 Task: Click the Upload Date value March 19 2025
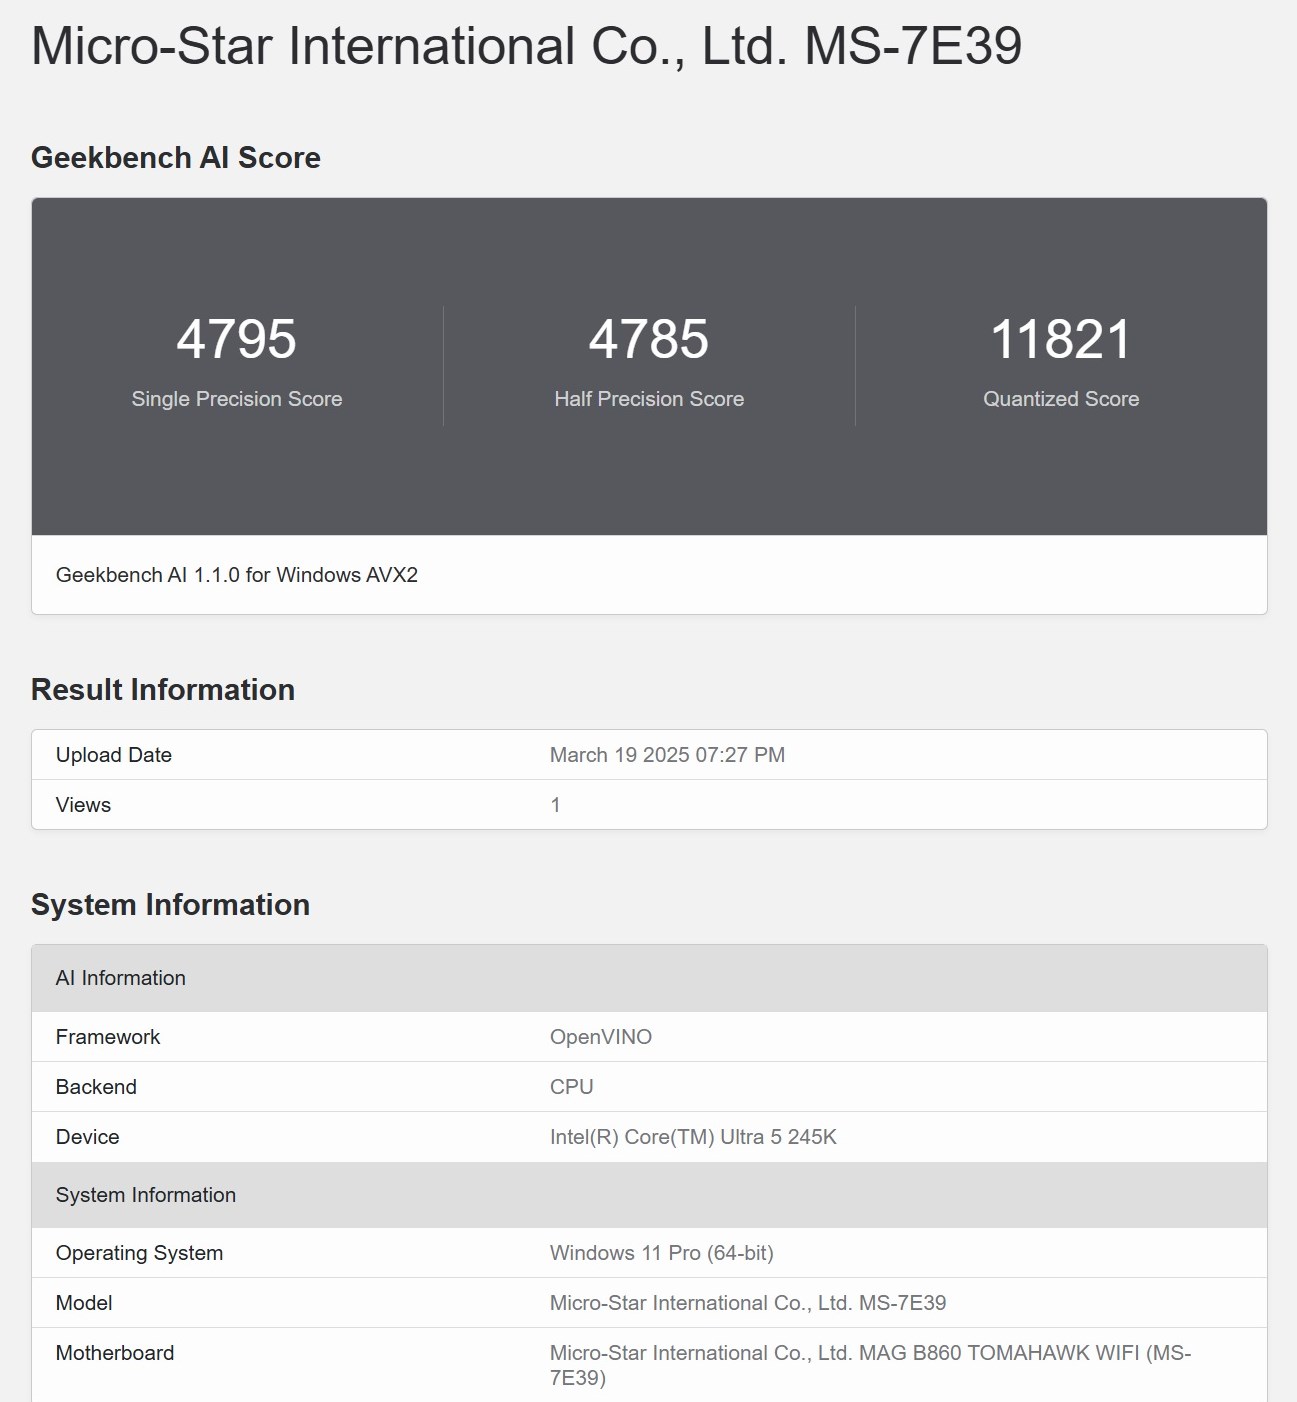coord(667,755)
